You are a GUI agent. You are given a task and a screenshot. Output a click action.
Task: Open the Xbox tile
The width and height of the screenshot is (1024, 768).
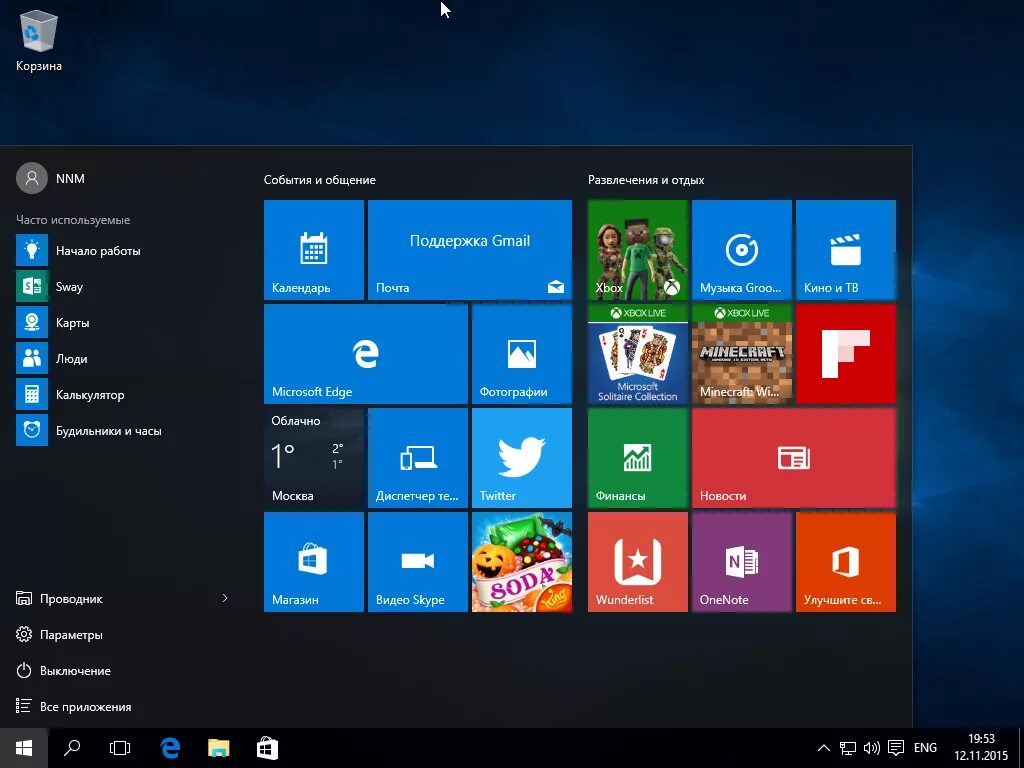click(637, 250)
